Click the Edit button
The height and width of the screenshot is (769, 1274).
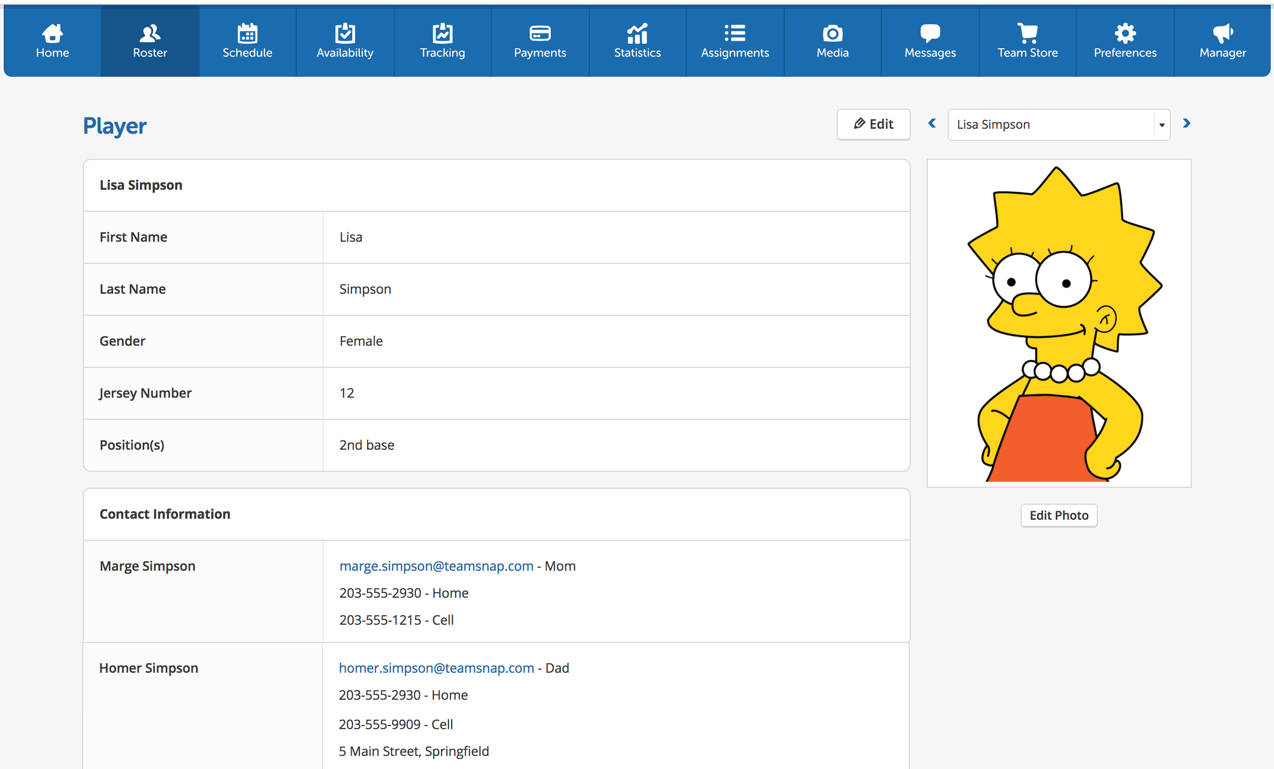pos(873,124)
